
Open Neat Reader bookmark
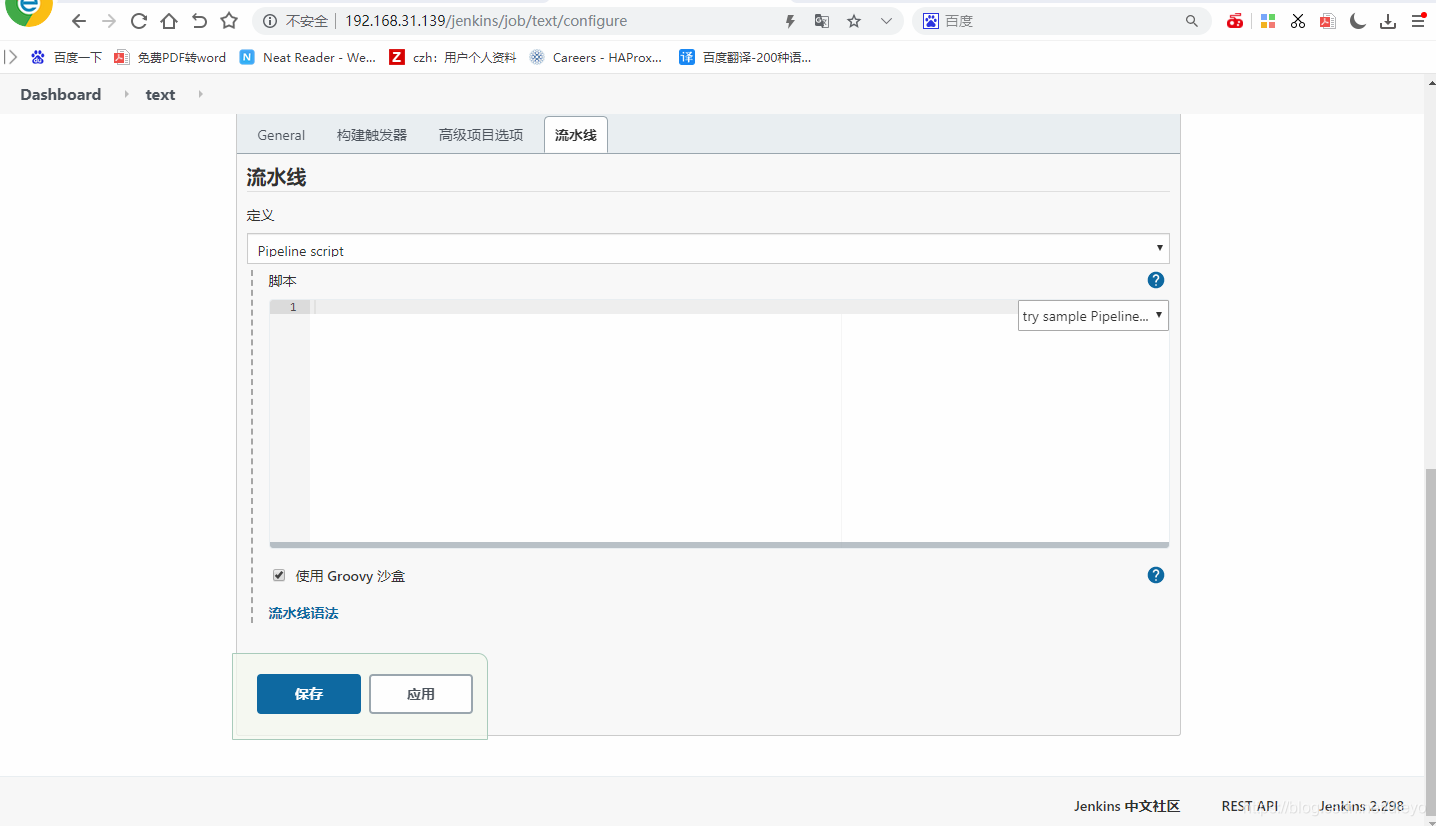pos(308,57)
